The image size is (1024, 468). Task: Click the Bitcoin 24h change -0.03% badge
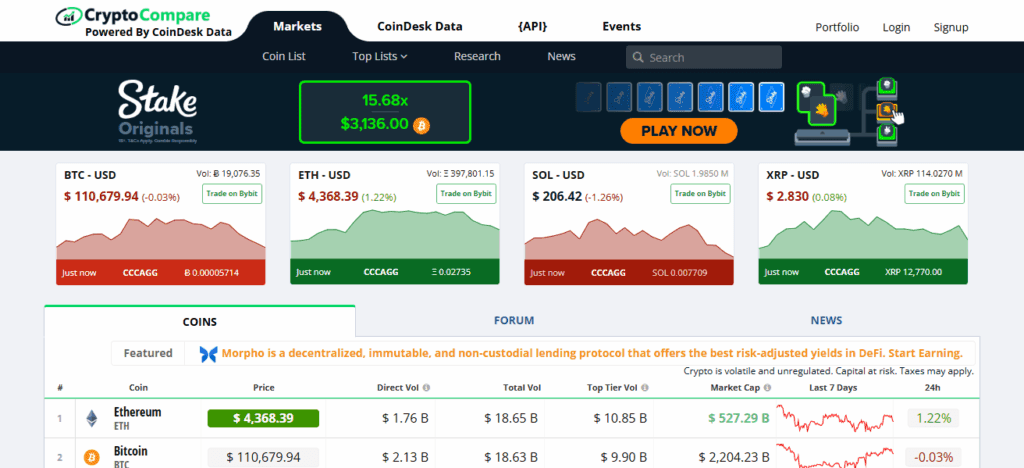933,457
